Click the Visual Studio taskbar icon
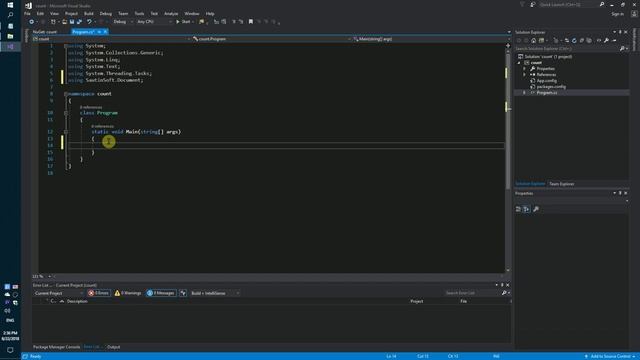Viewport: 640px width, 360px height. 10,47
